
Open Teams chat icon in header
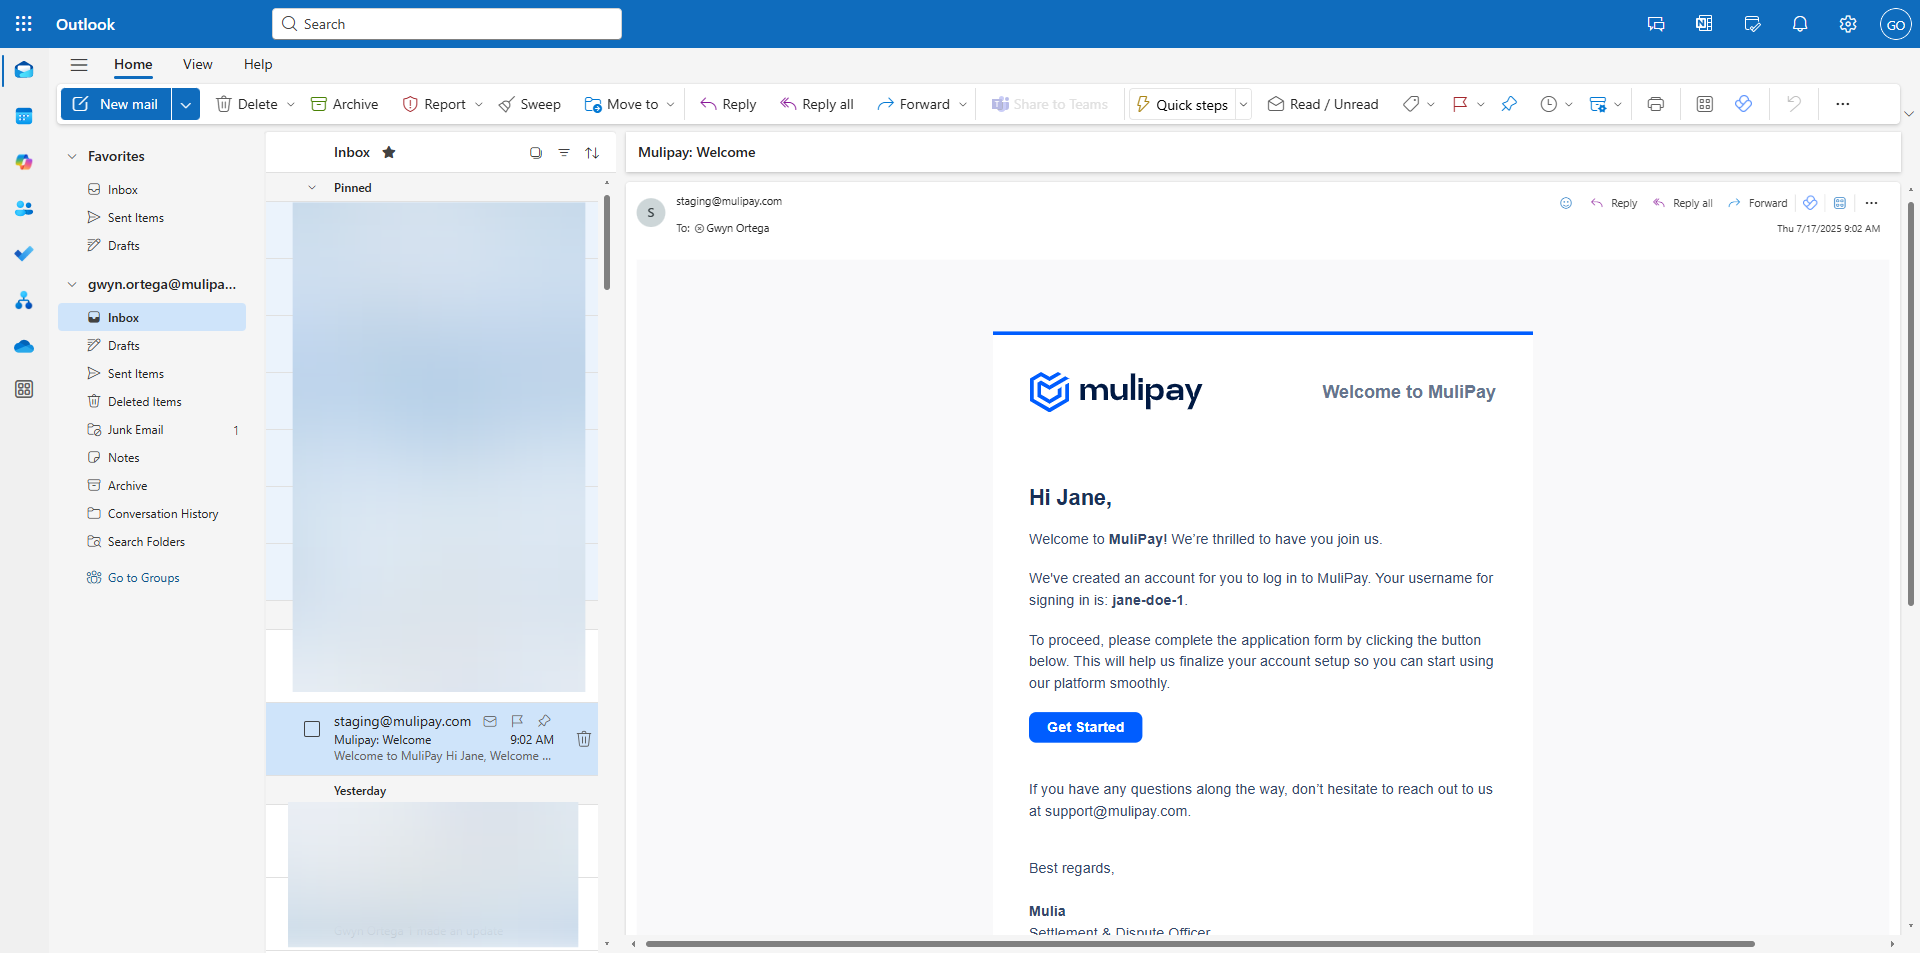1656,24
